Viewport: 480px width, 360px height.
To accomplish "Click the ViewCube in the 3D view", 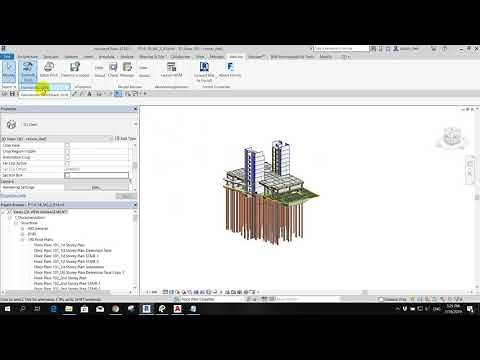I will click(x=452, y=137).
